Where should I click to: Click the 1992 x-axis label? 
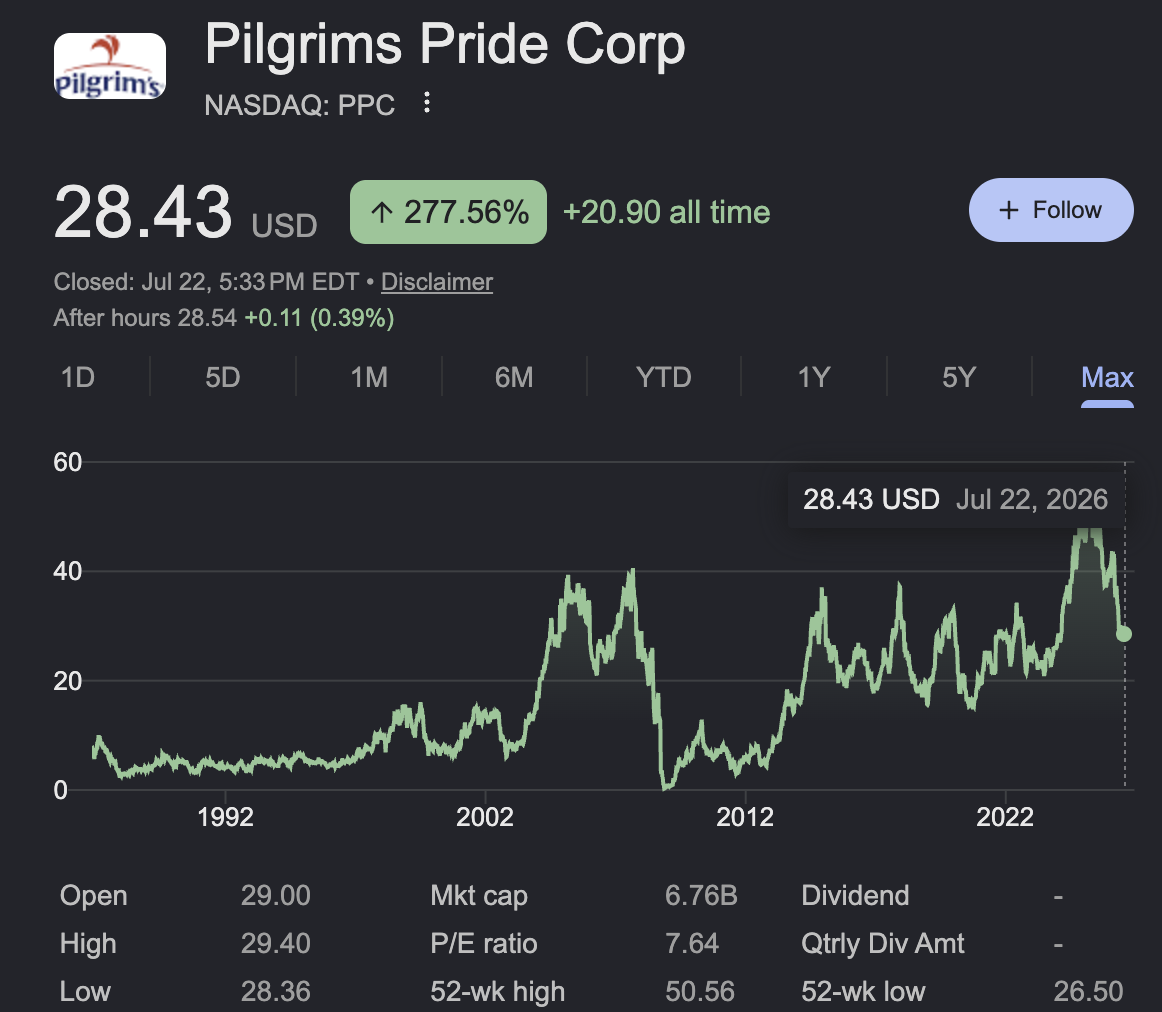(x=225, y=816)
